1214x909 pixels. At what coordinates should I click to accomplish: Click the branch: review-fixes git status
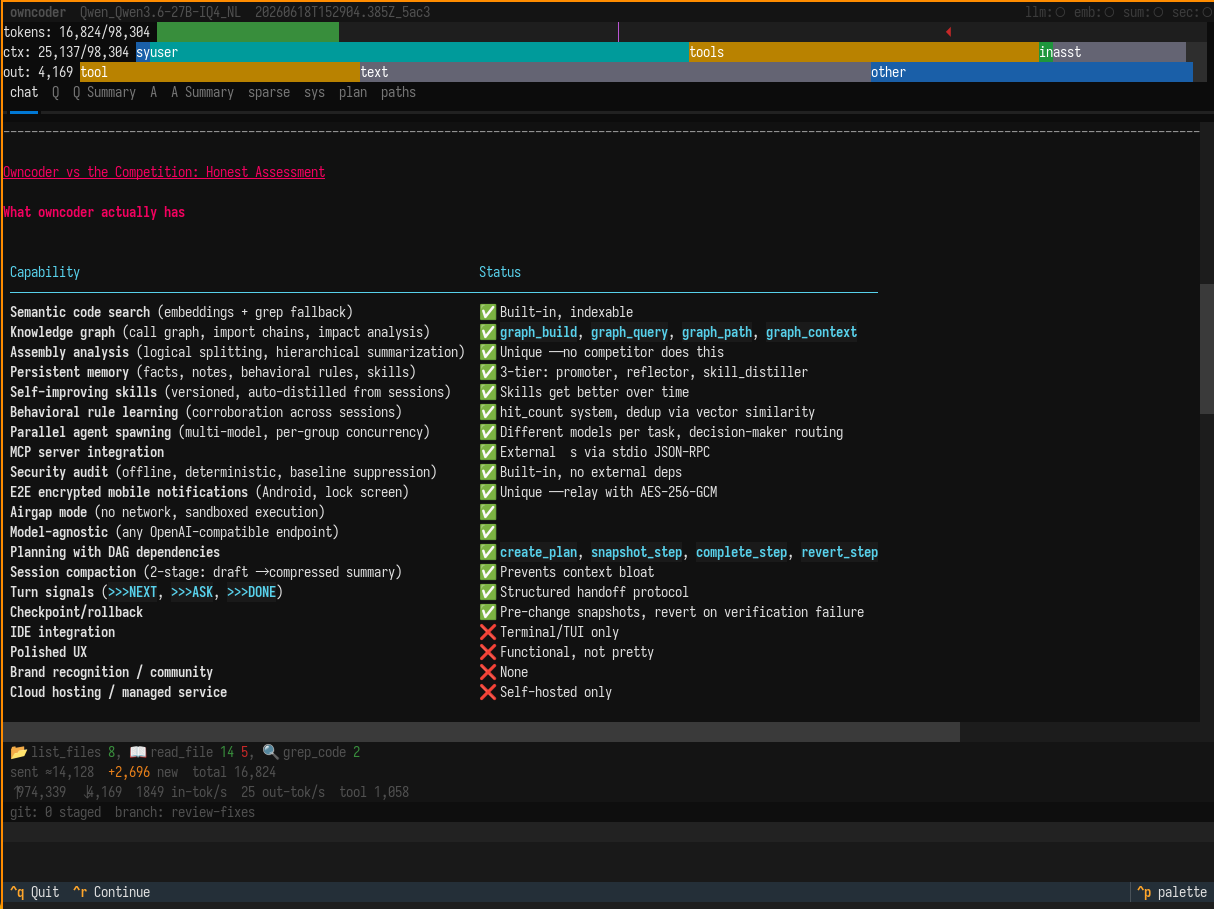[x=185, y=812]
